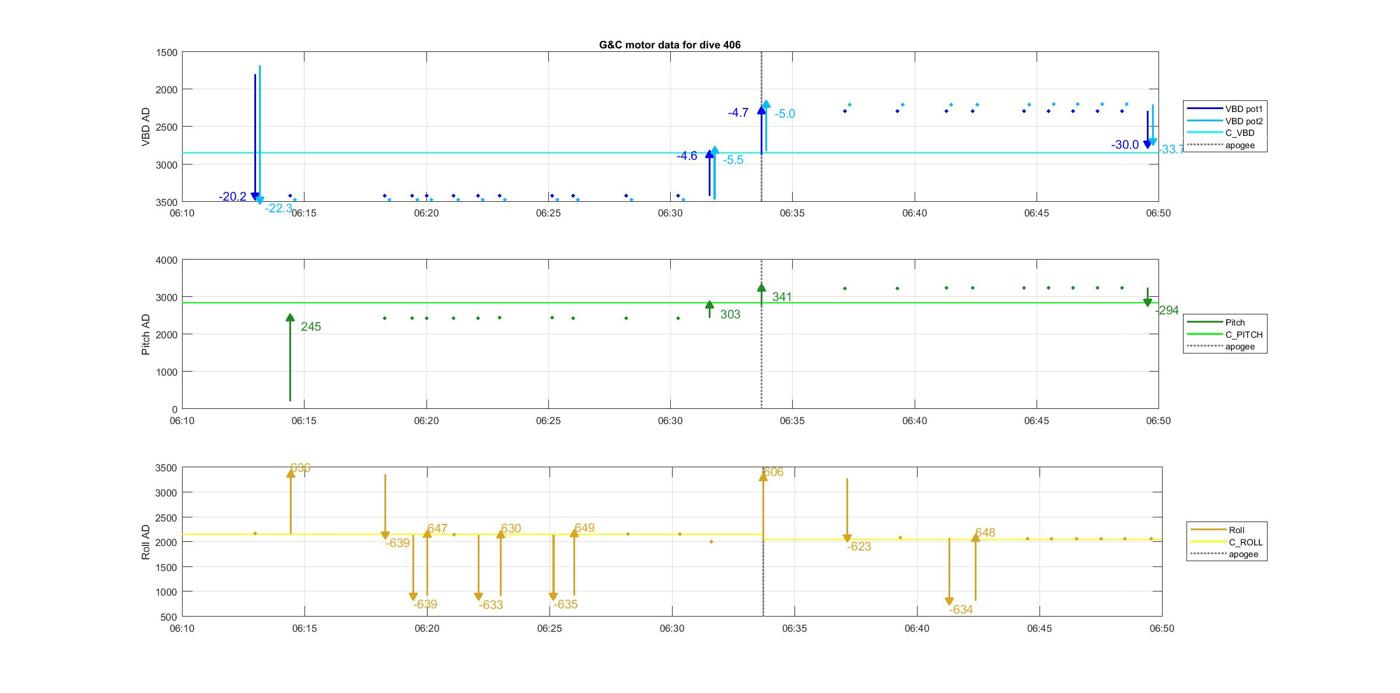Click the '-634' roll data label
Viewport: 1400px width, 693px height.
(961, 610)
